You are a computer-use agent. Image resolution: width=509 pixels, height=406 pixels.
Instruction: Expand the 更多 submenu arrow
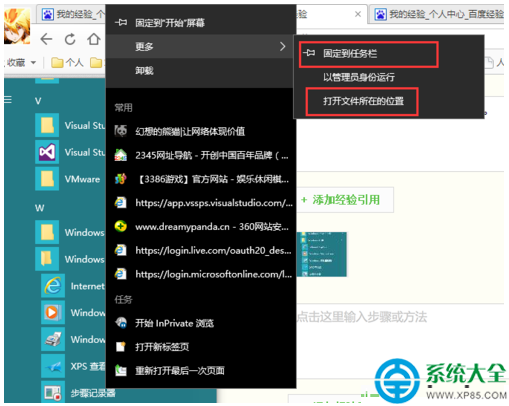[283, 46]
